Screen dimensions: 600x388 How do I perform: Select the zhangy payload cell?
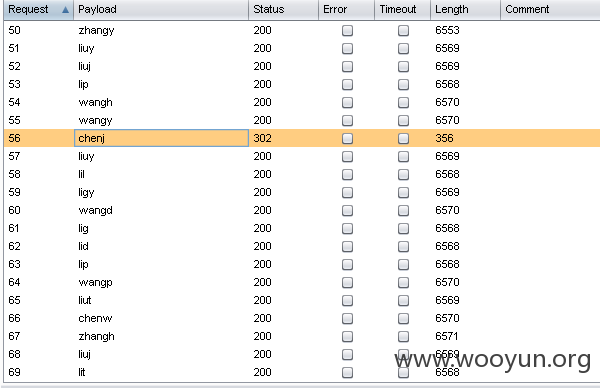(x=161, y=30)
